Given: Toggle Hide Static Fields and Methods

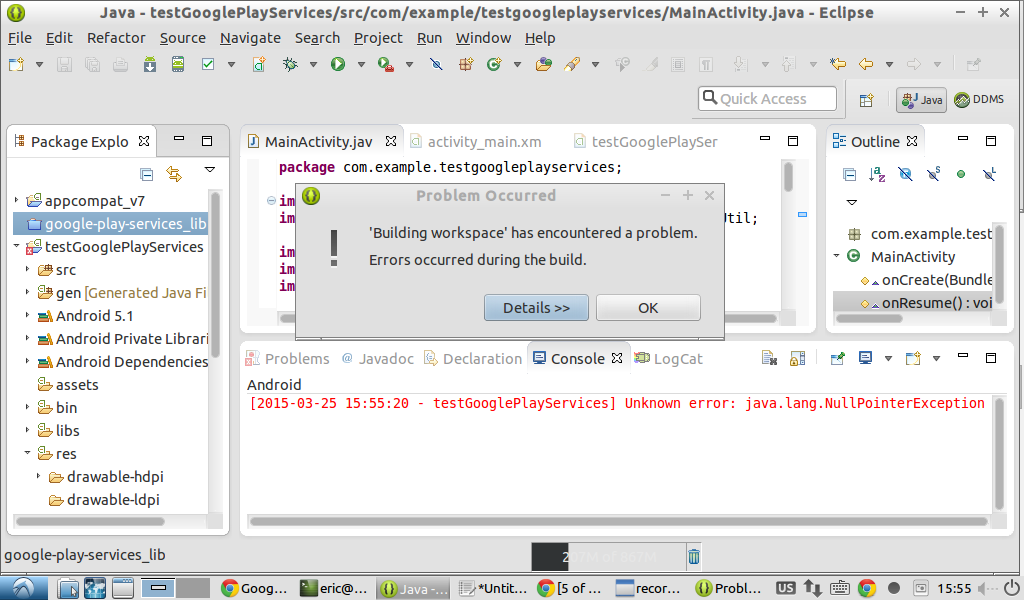Looking at the screenshot, I should click(933, 174).
